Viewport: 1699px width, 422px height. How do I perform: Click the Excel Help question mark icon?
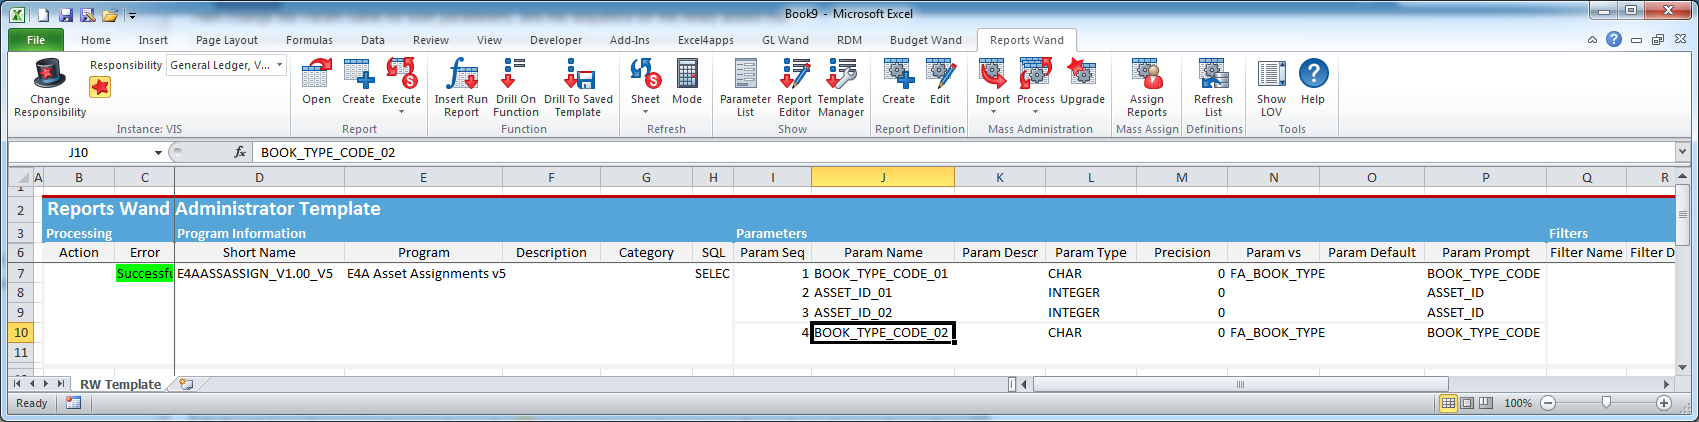[1614, 39]
